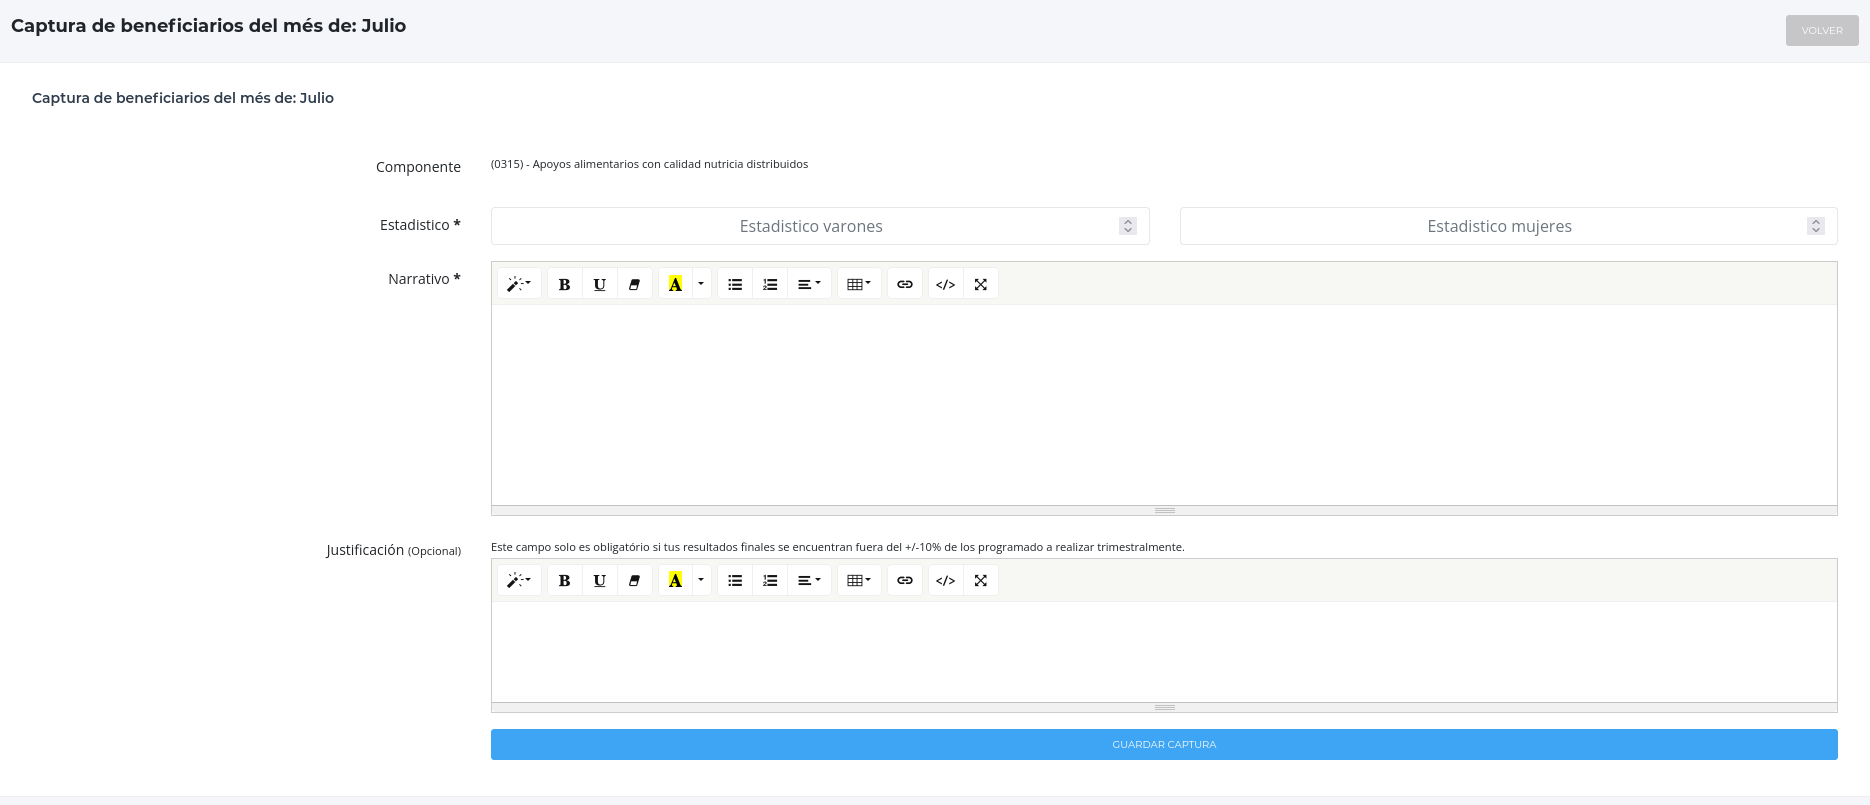1870x805 pixels.
Task: Toggle fullscreen in Justificación editor
Action: pos(981,580)
